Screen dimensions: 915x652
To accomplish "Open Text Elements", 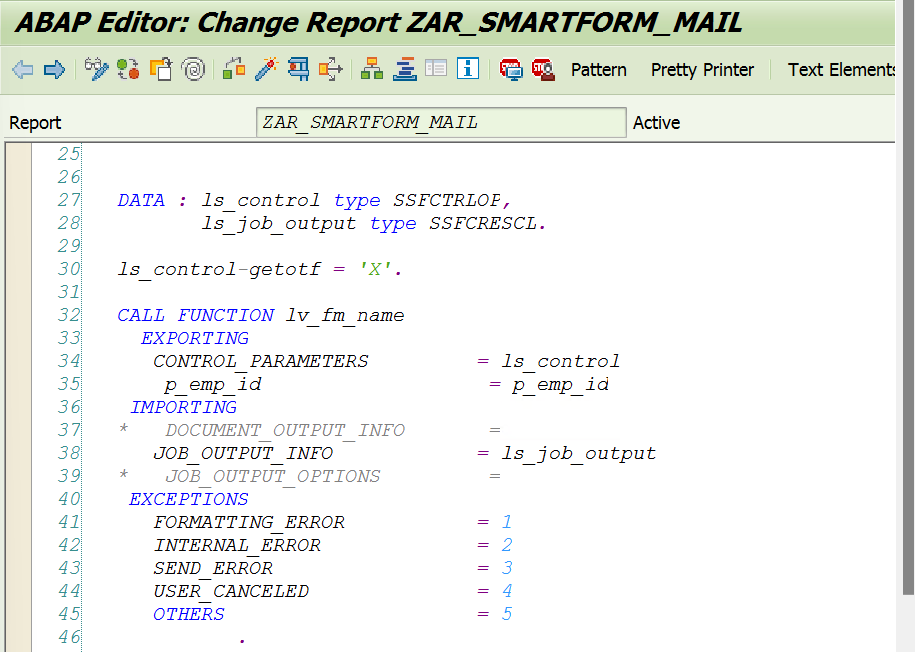I will coord(841,70).
